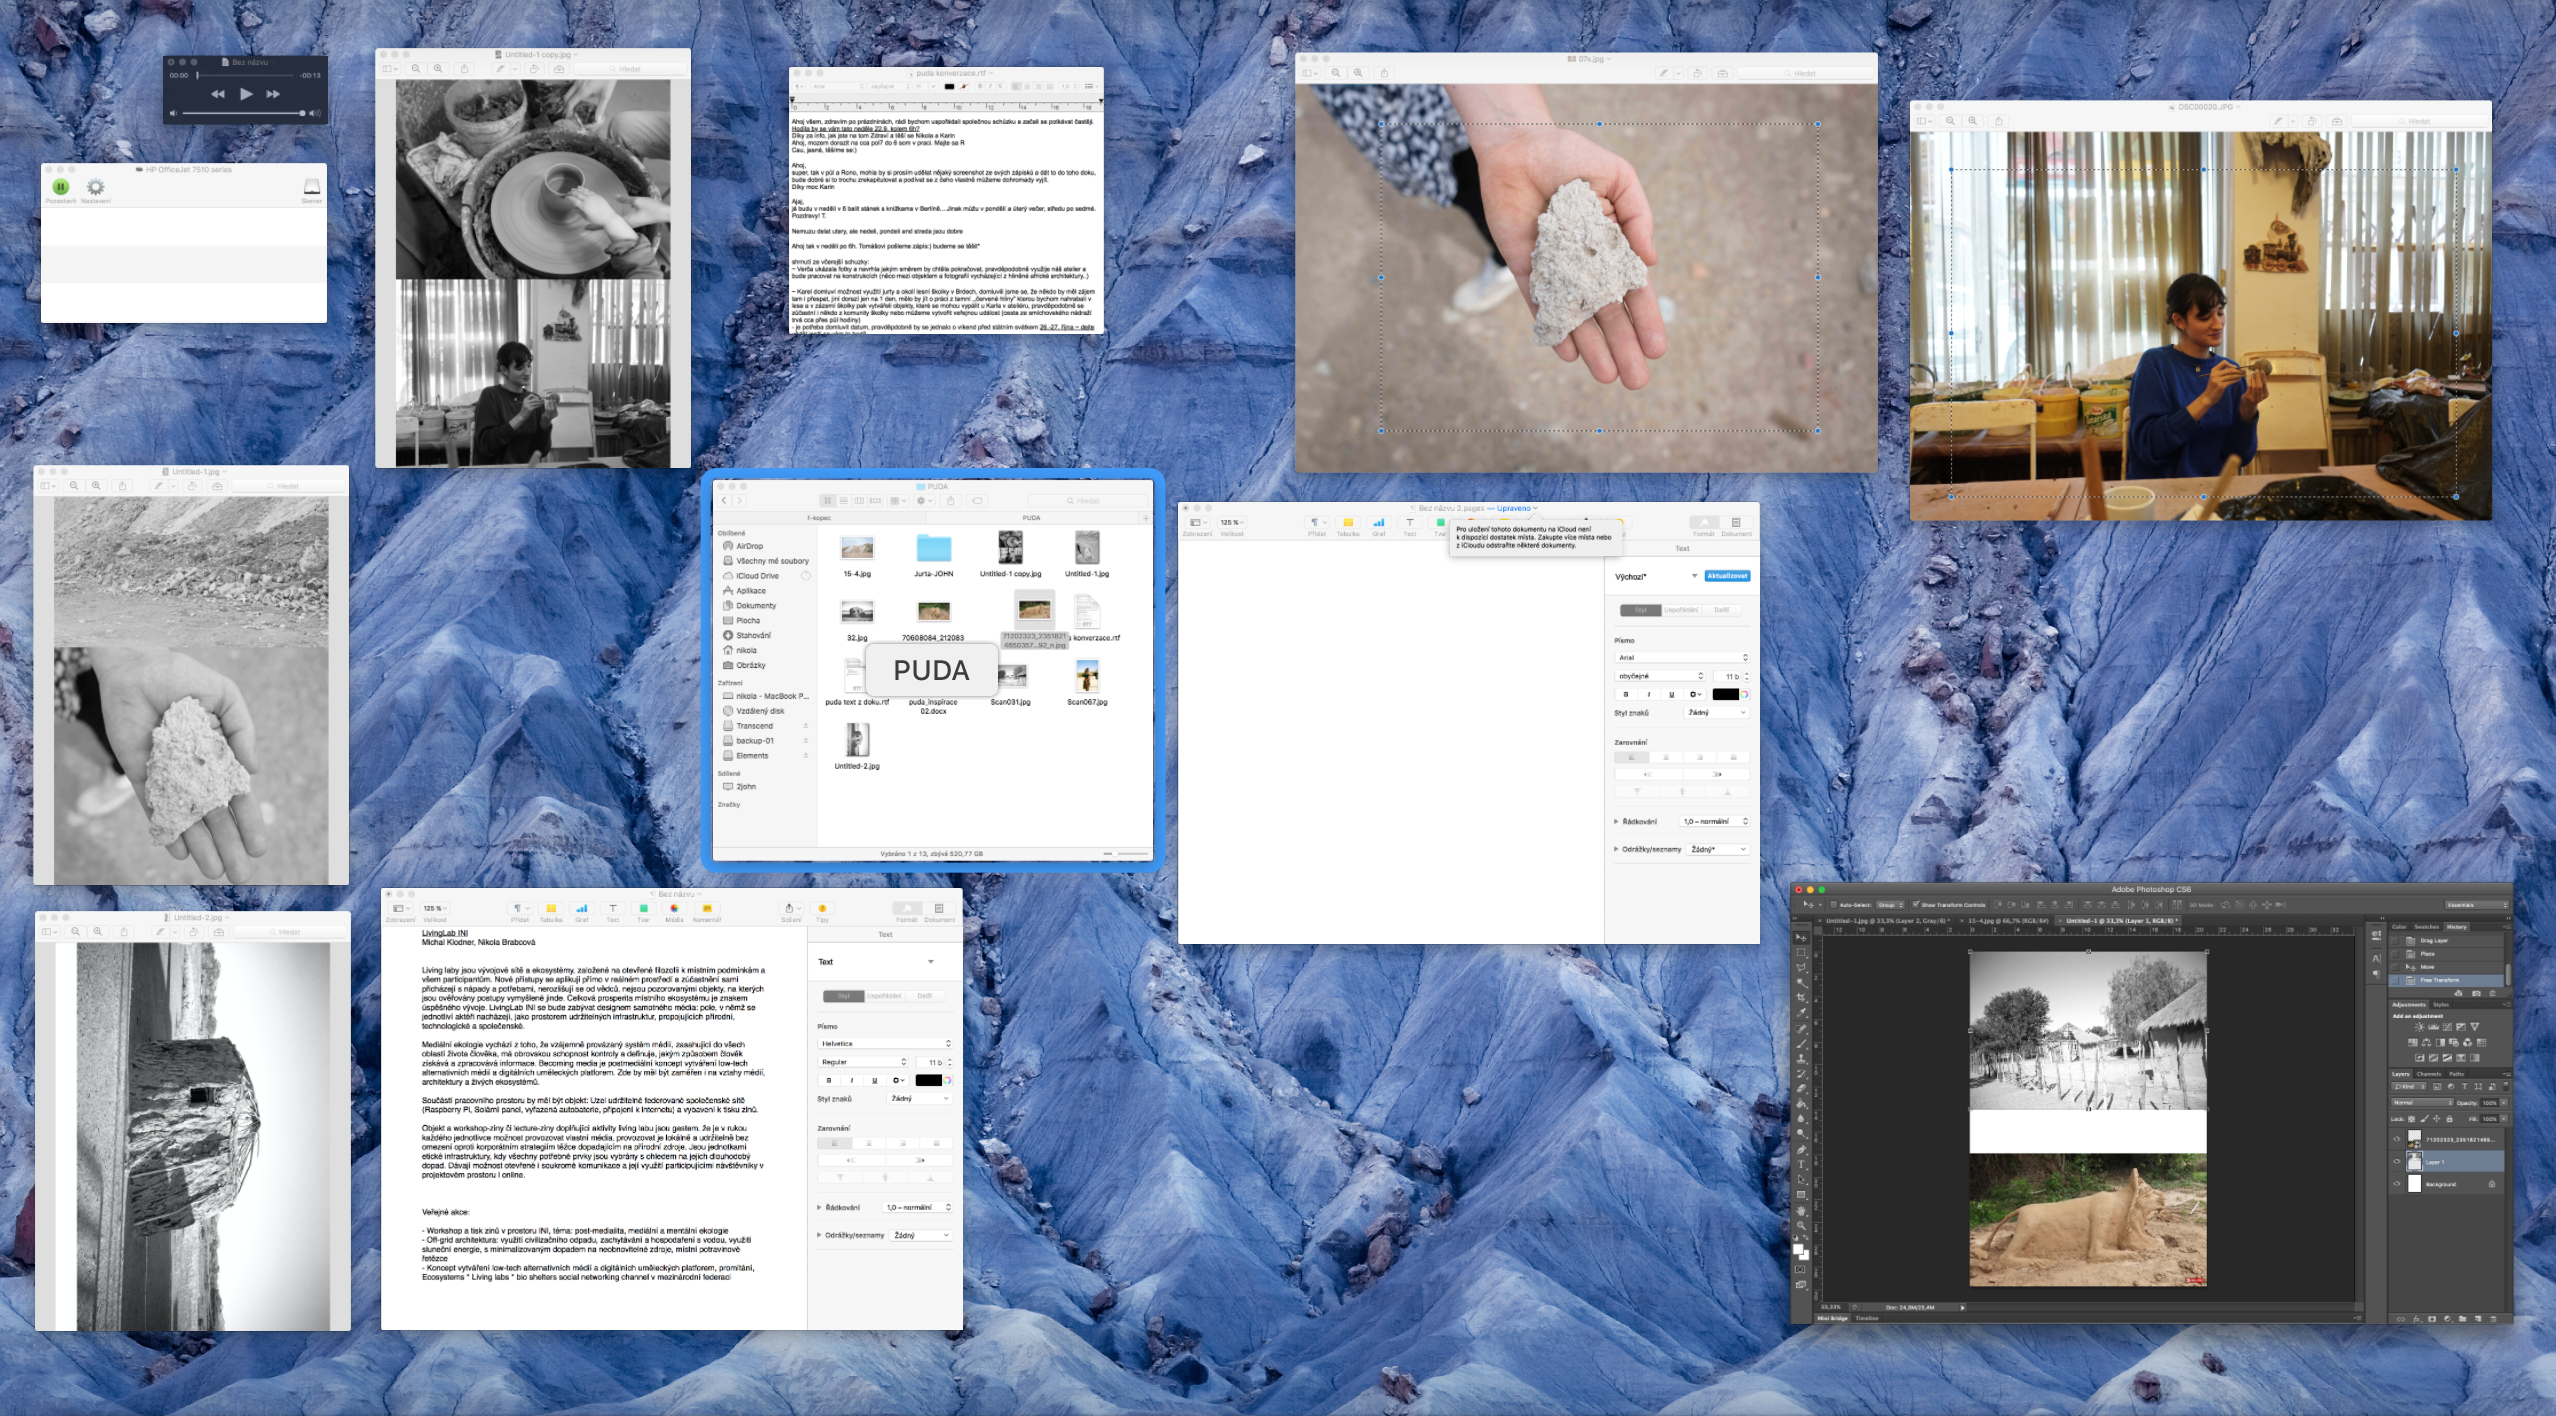Enable the Auto-Select checkbox in Photoshop
This screenshot has height=1416, width=2556.
pos(1833,905)
